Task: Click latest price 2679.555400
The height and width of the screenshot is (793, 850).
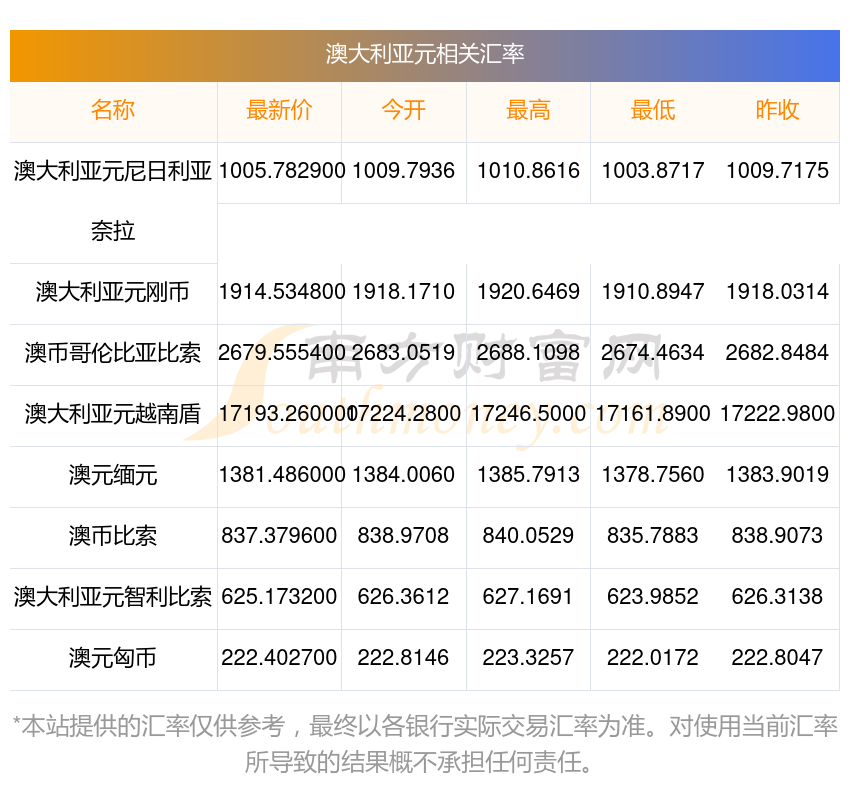Action: [x=282, y=353]
